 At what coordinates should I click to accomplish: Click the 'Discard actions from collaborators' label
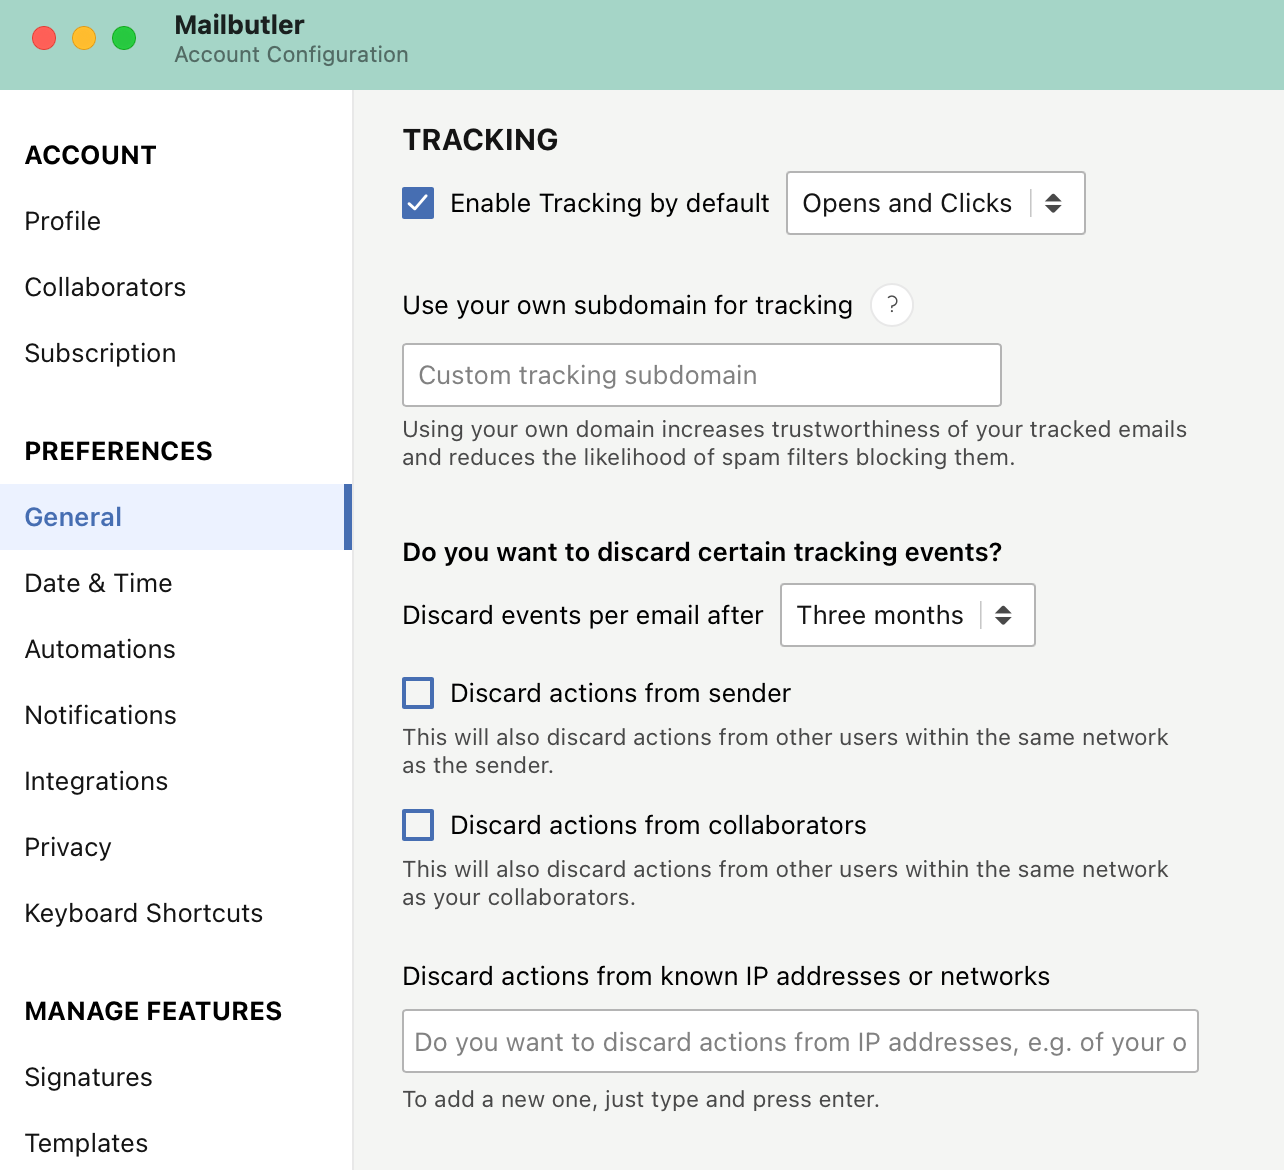659,825
